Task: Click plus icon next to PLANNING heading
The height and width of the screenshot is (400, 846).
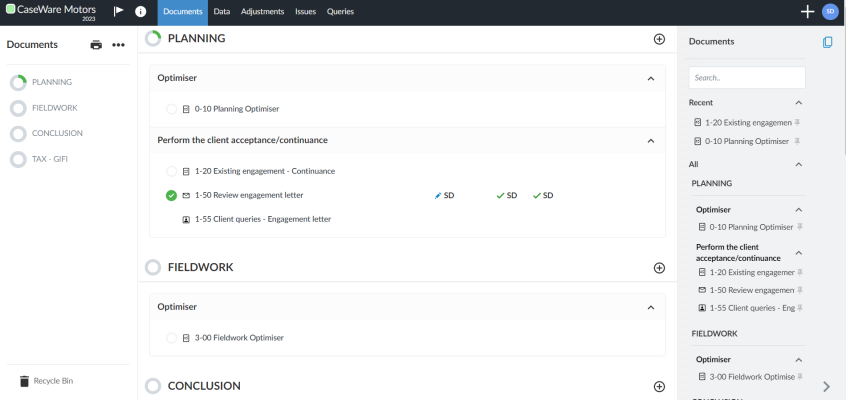Action: [x=659, y=38]
